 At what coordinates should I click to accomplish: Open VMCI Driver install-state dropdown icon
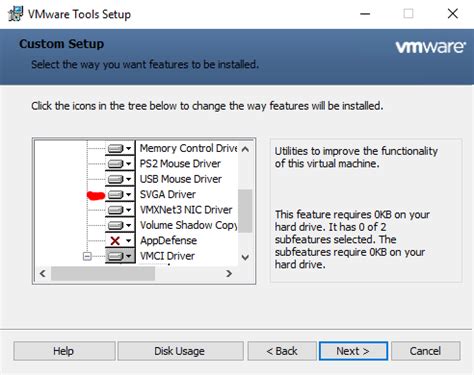(120, 256)
